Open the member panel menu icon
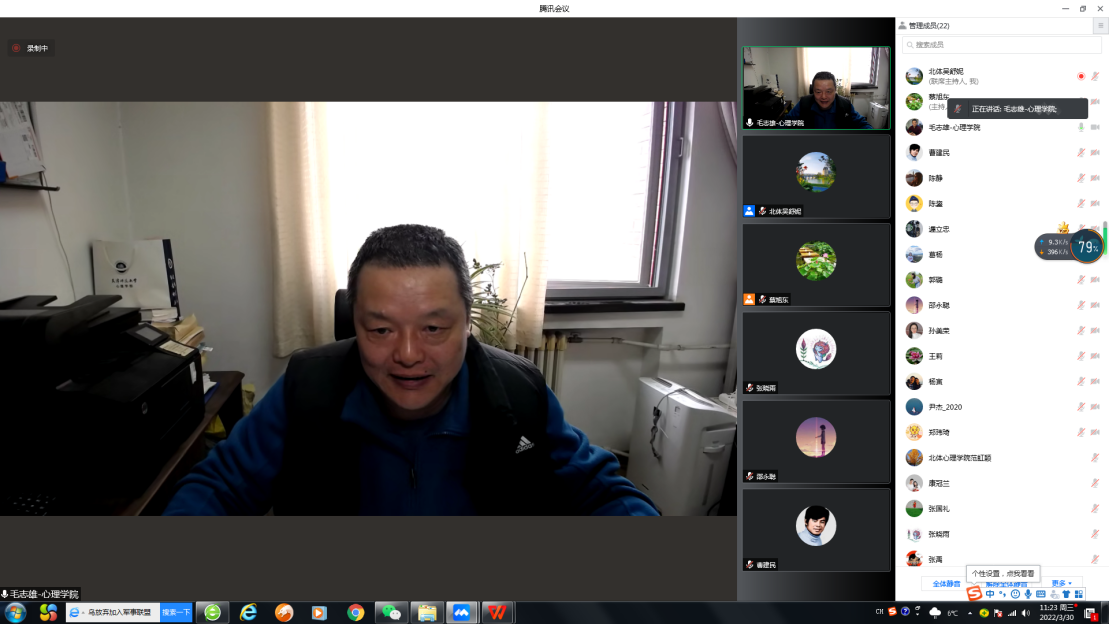Image resolution: width=1109 pixels, height=624 pixels. tap(1101, 25)
